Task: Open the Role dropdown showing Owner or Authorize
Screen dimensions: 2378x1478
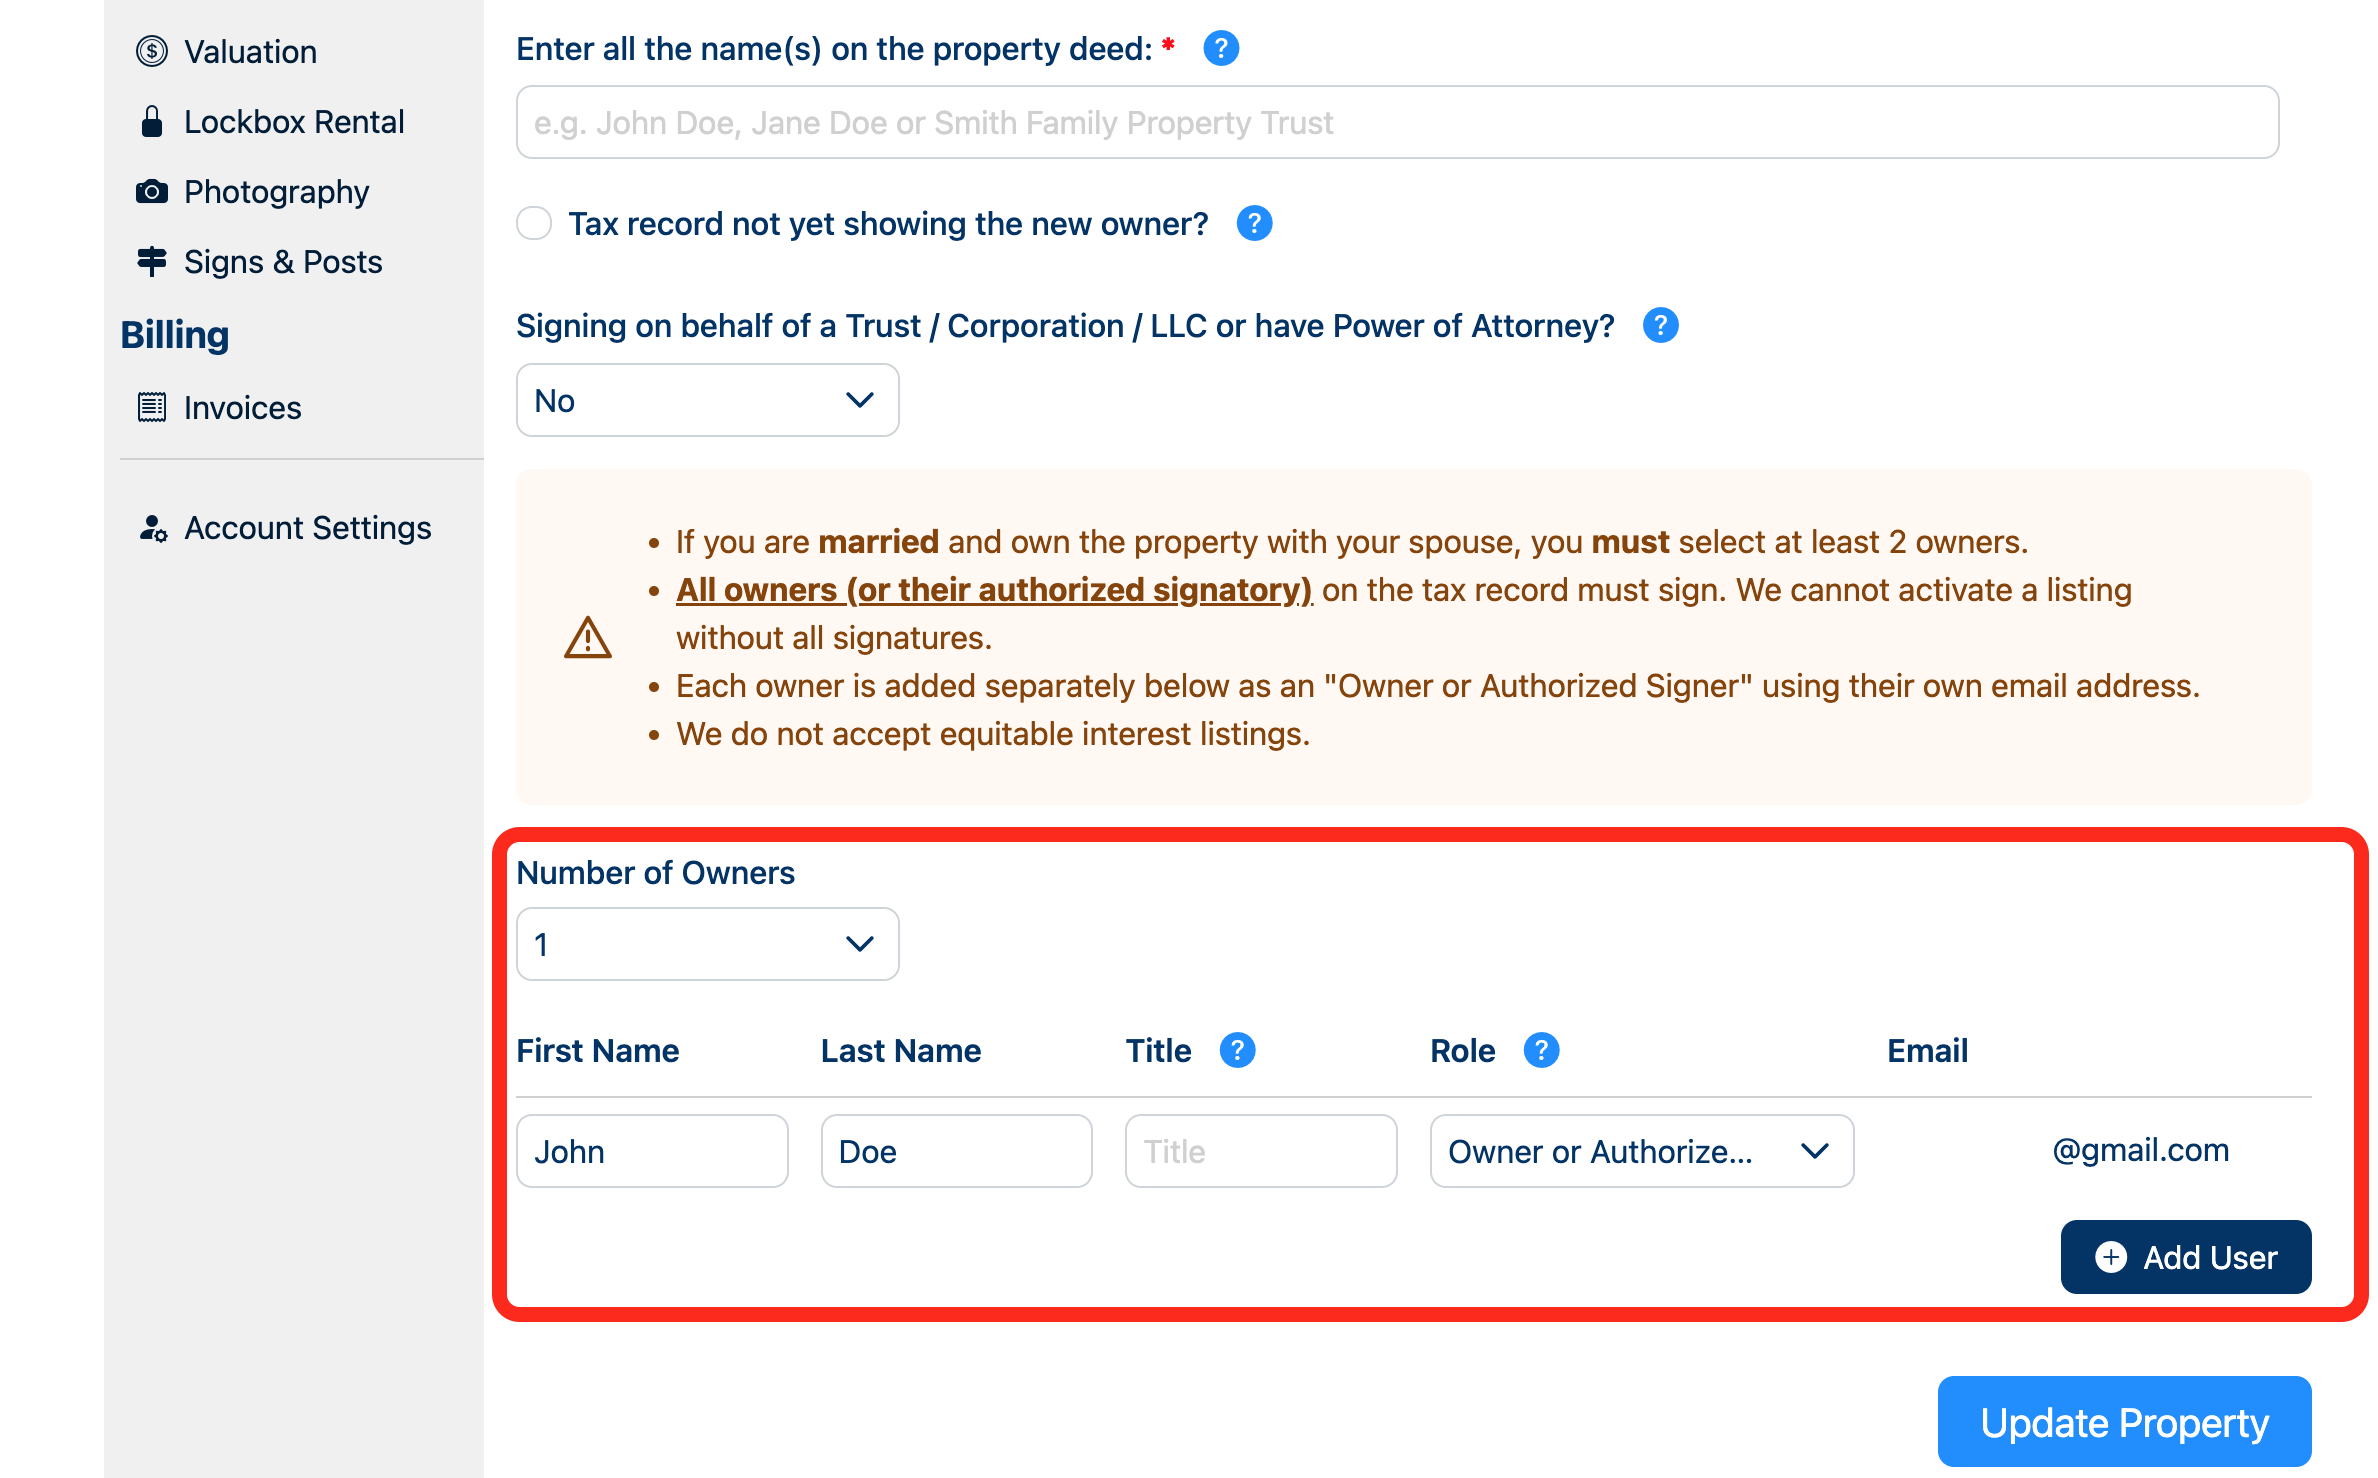Action: (1641, 1151)
